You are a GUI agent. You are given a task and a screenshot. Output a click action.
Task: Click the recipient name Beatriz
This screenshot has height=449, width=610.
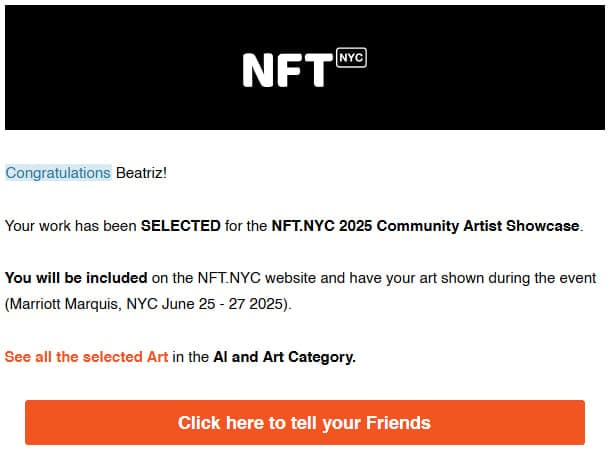pos(140,173)
